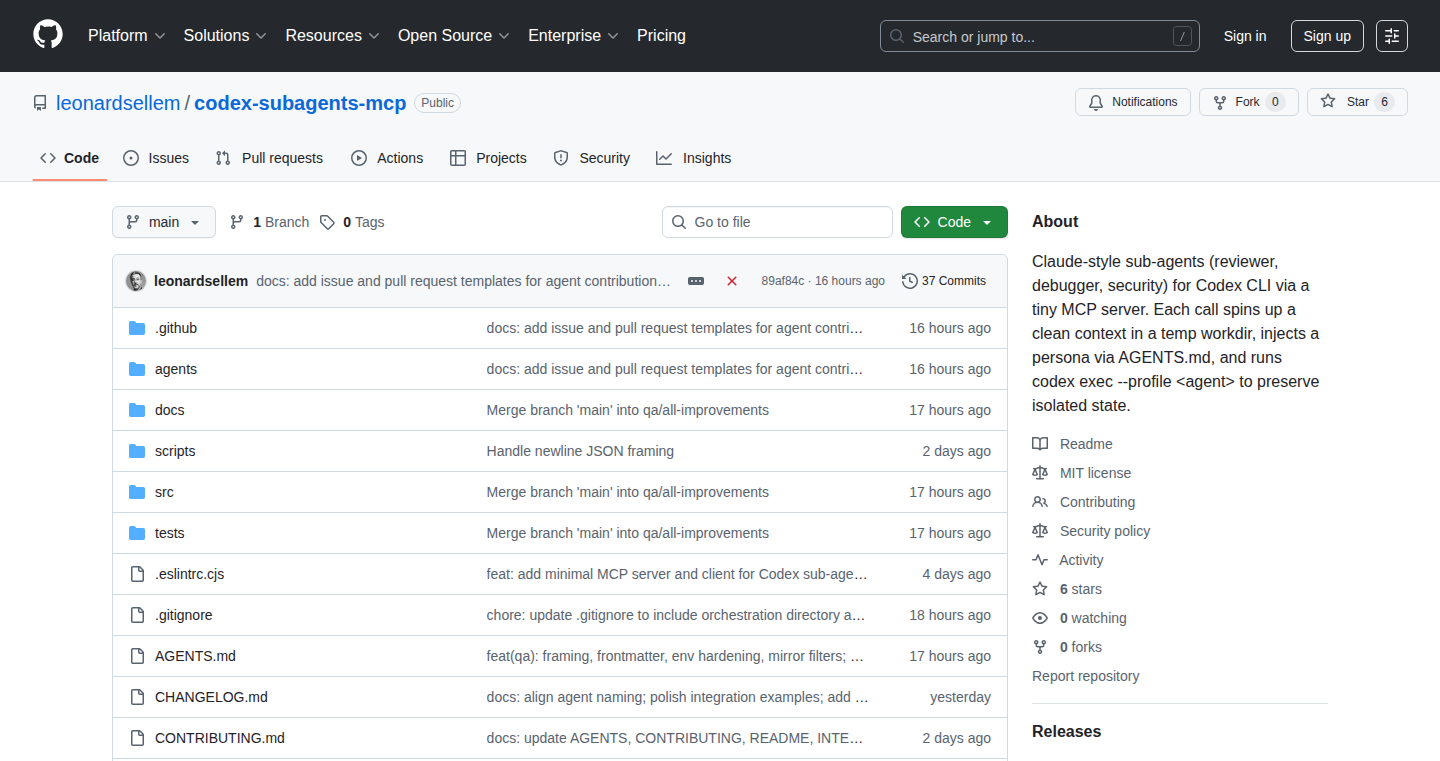Image resolution: width=1440 pixels, height=761 pixels.
Task: Click the Go to file search box
Action: tap(777, 222)
